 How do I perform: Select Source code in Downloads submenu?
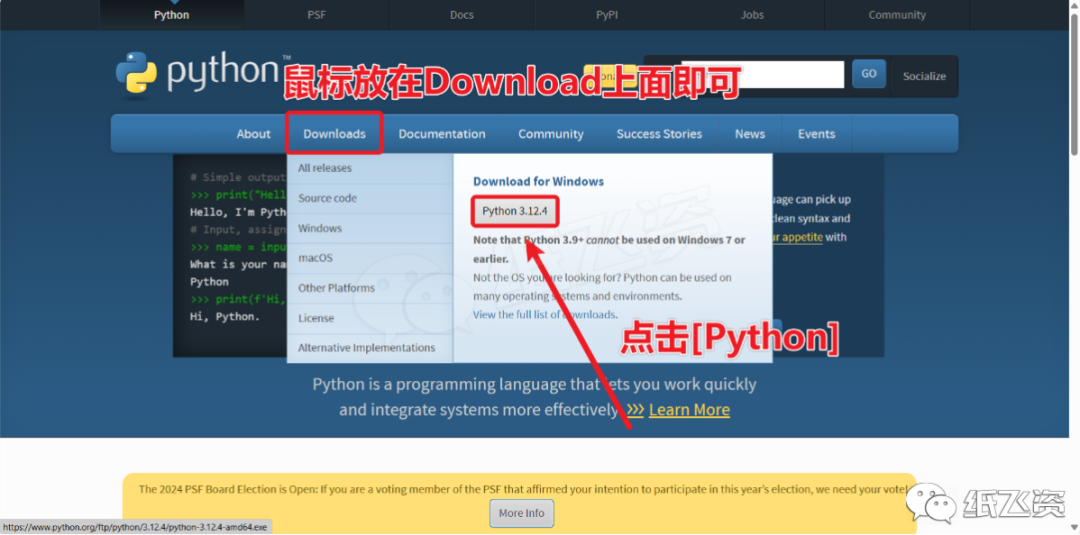(x=370, y=198)
